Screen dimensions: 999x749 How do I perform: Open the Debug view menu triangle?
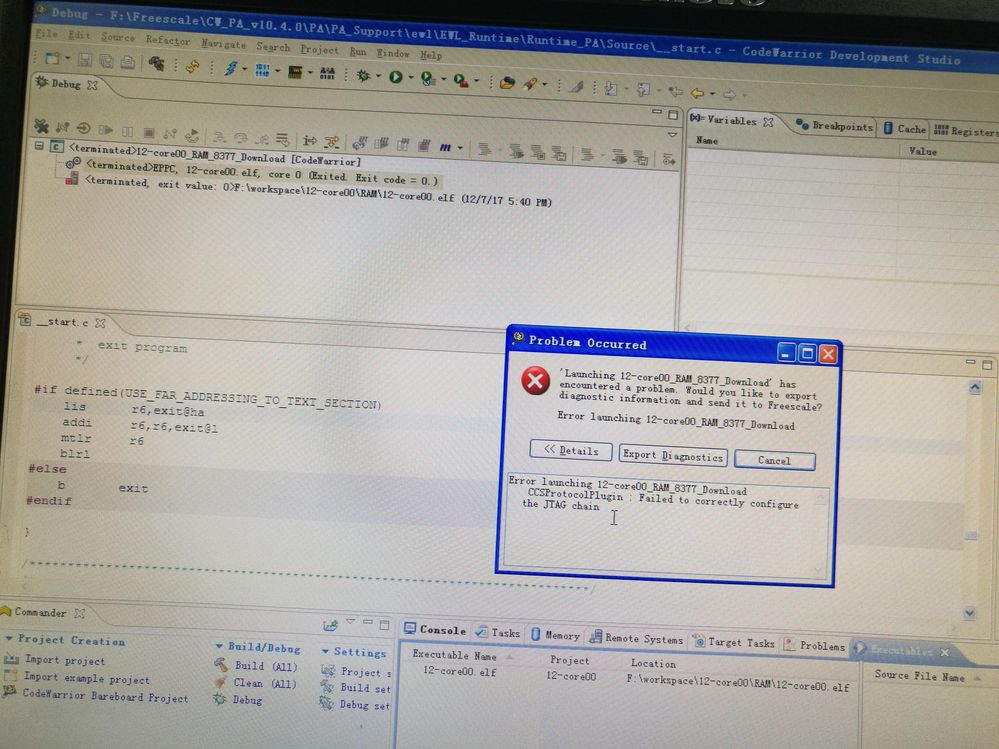point(672,135)
